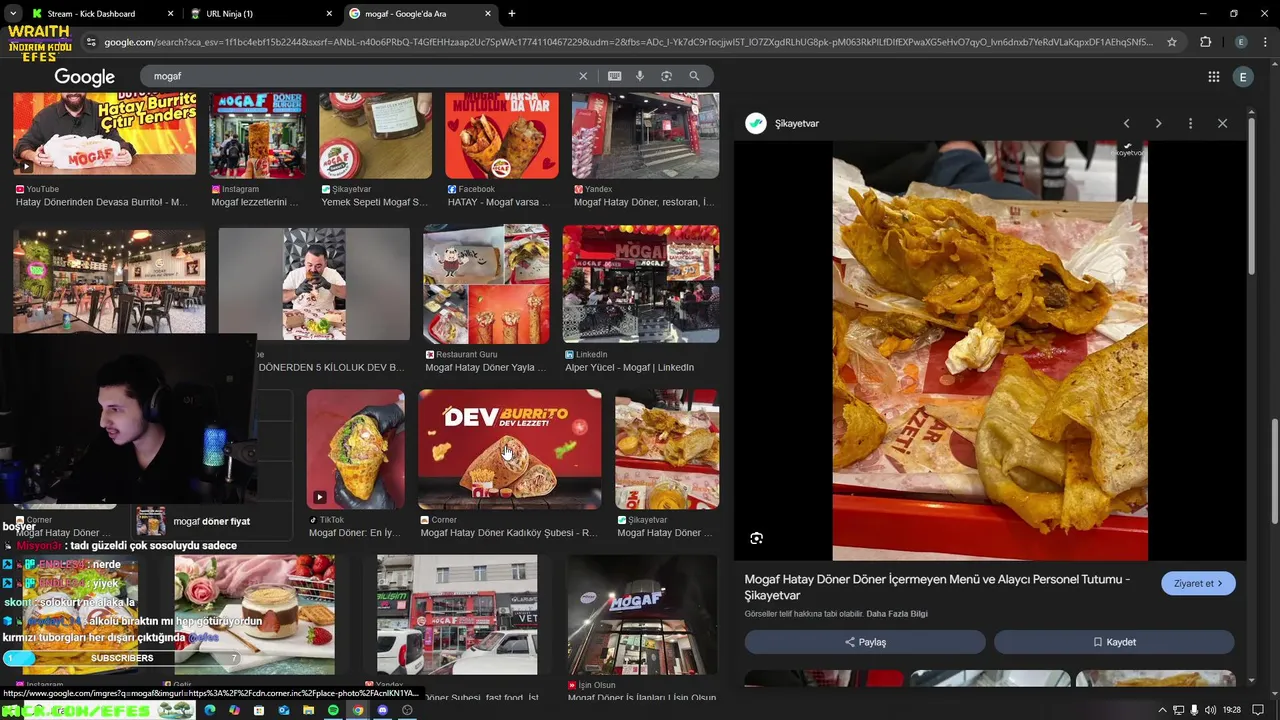This screenshot has width=1280, height=720.
Task: Click the Paylaş share button
Action: point(865,642)
